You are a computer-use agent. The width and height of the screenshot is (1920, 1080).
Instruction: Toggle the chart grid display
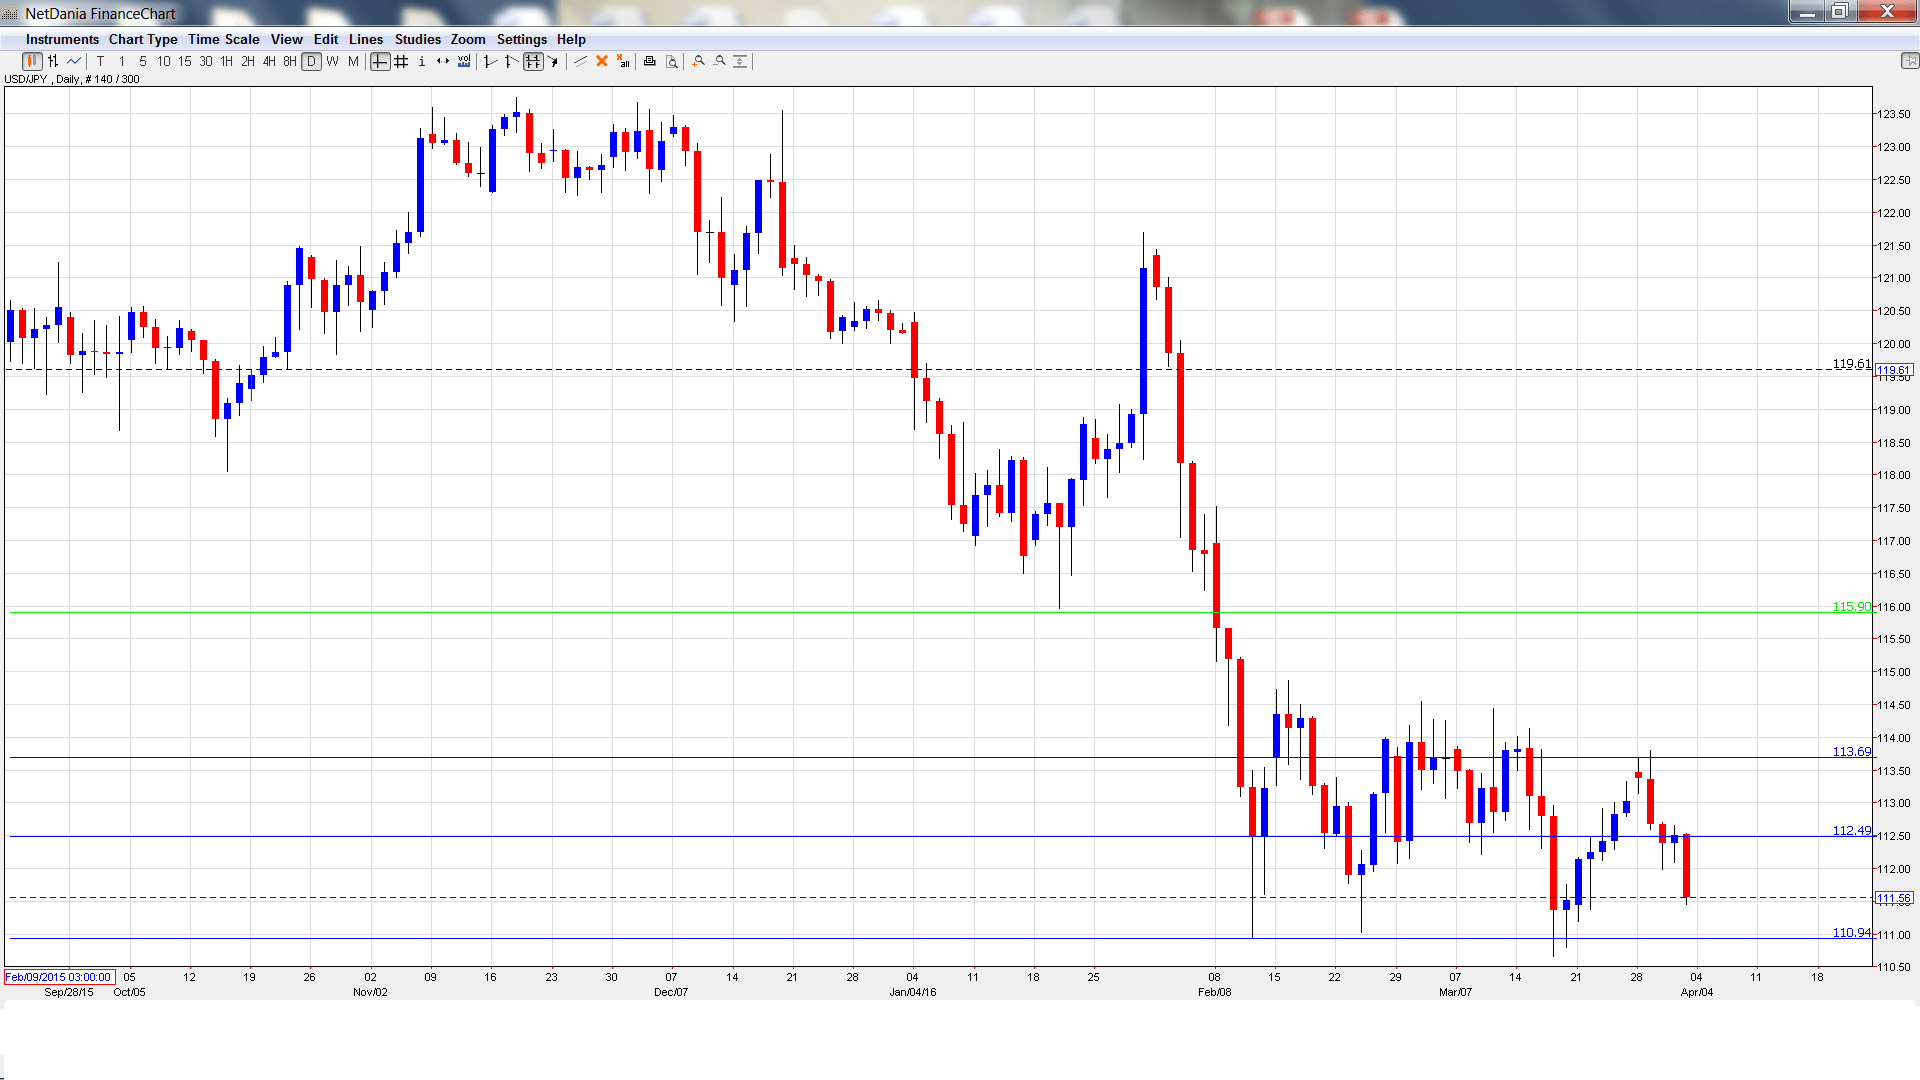click(x=401, y=61)
